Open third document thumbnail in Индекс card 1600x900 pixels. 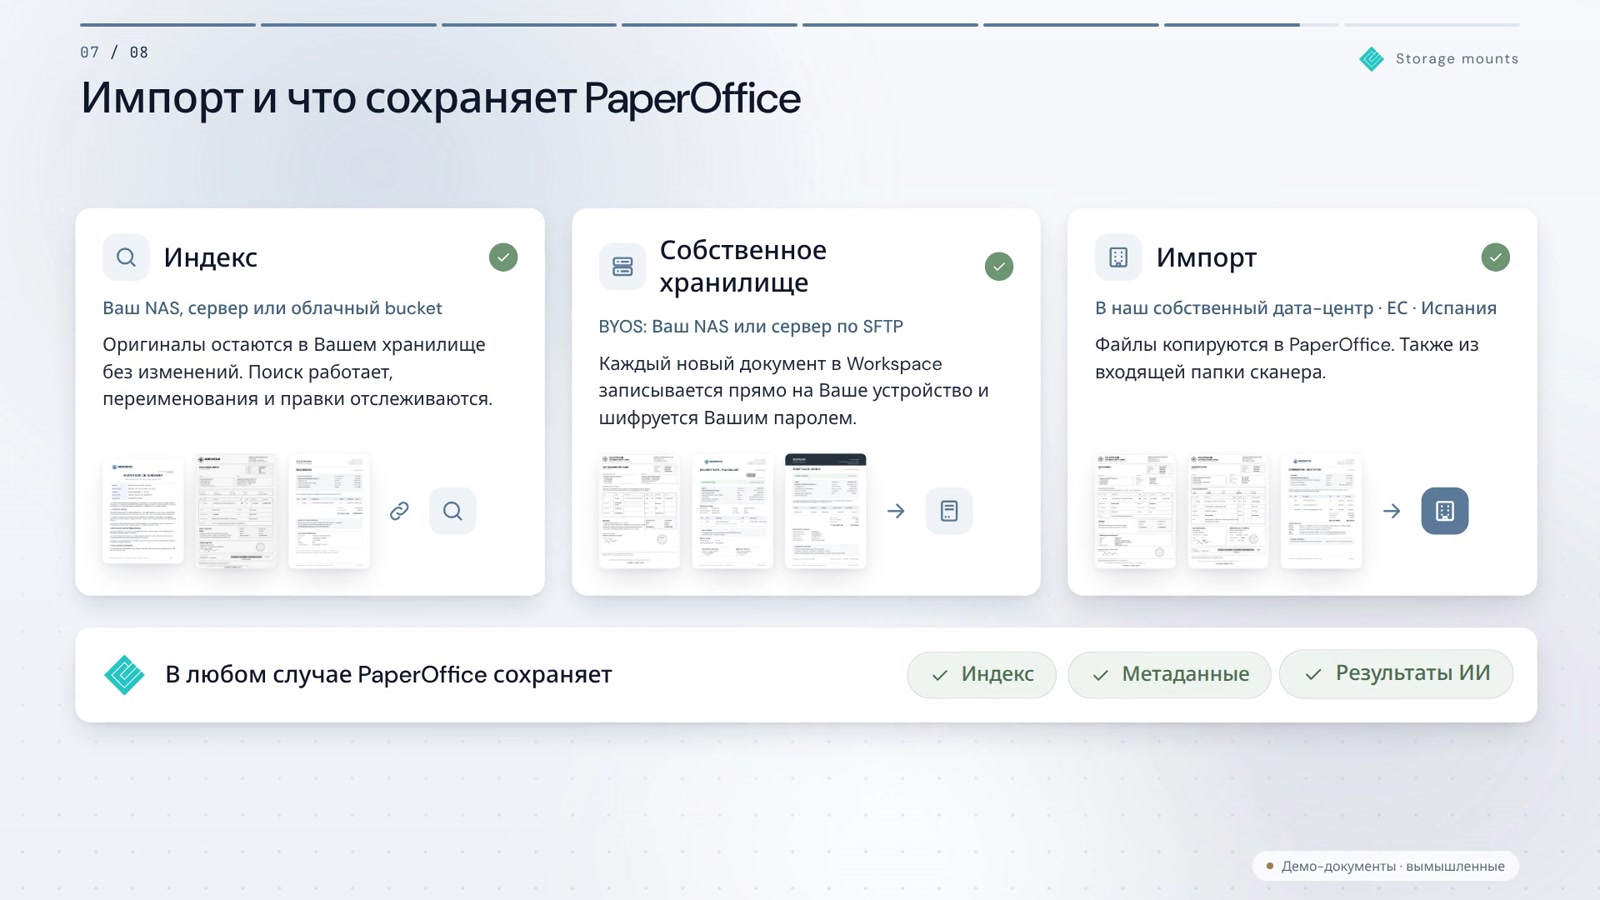click(x=329, y=511)
